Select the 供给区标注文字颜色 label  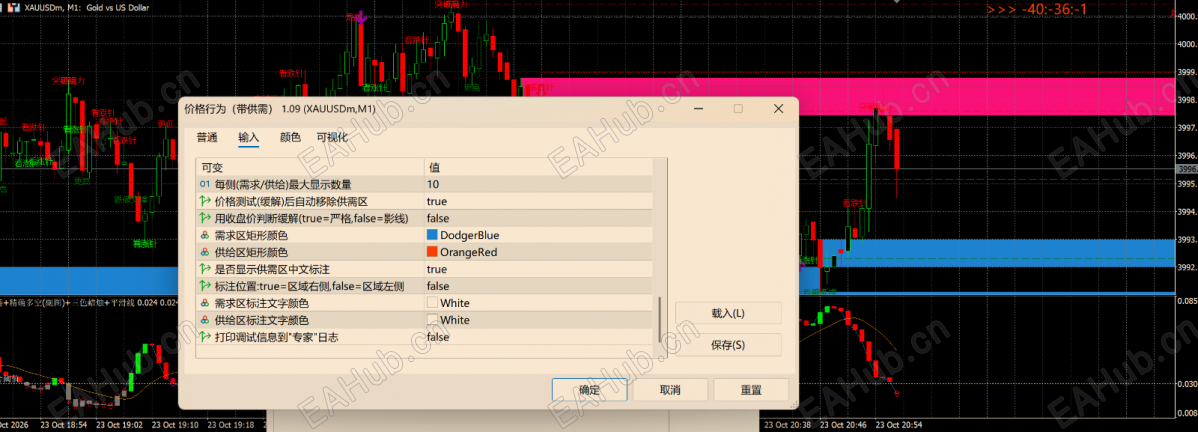(262, 320)
